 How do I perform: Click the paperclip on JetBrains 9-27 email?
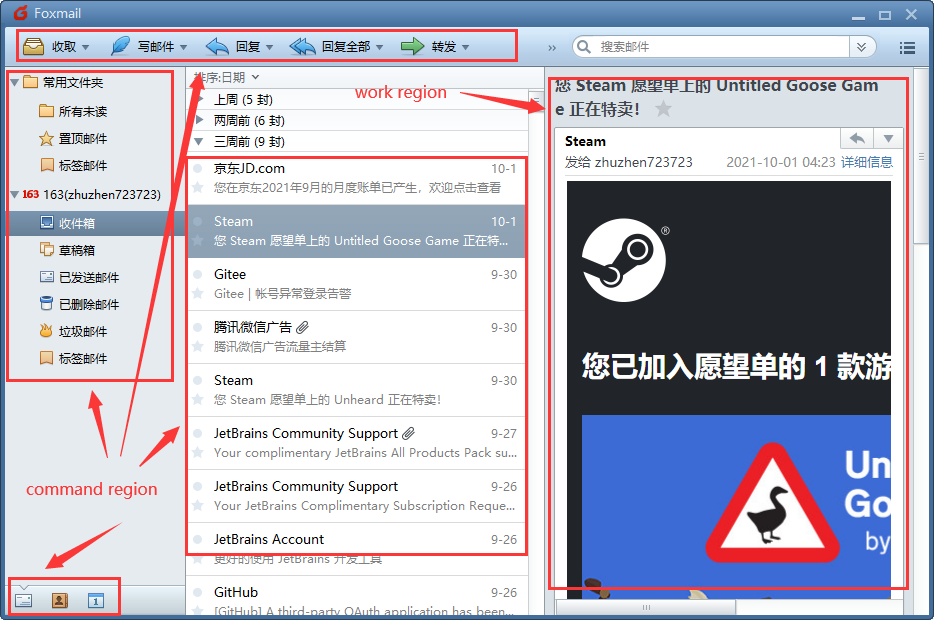409,434
